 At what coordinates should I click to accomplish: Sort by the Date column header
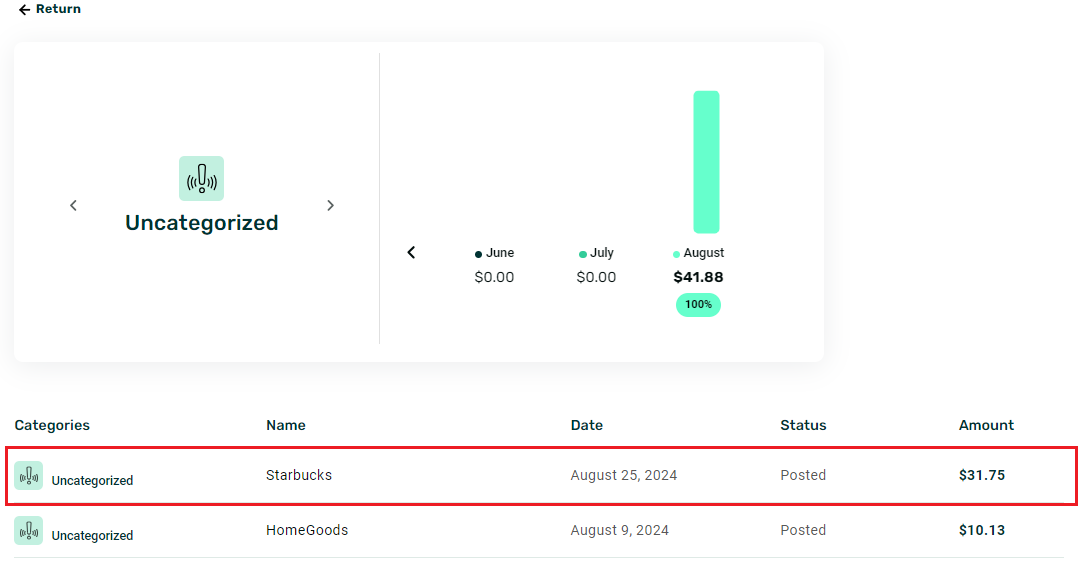coord(586,425)
